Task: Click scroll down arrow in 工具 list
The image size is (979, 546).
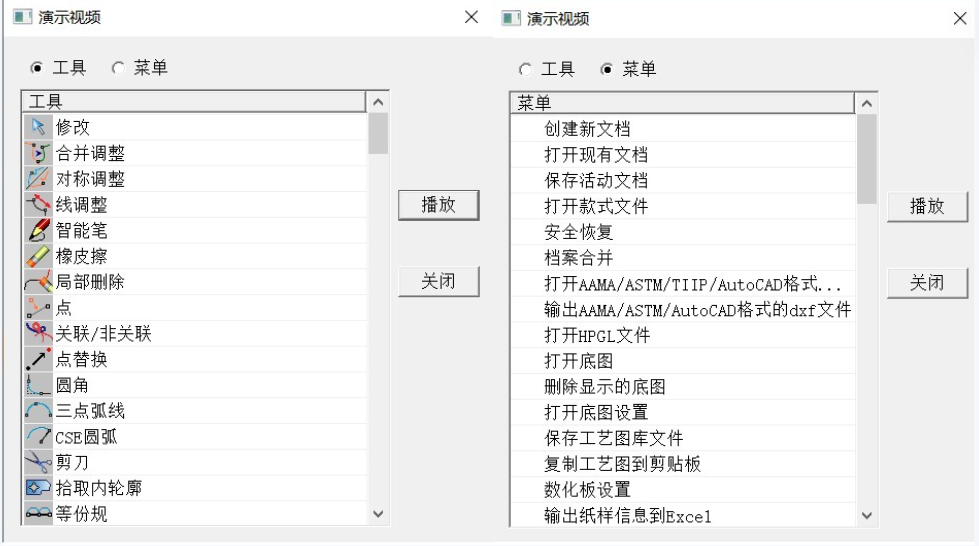Action: [378, 514]
